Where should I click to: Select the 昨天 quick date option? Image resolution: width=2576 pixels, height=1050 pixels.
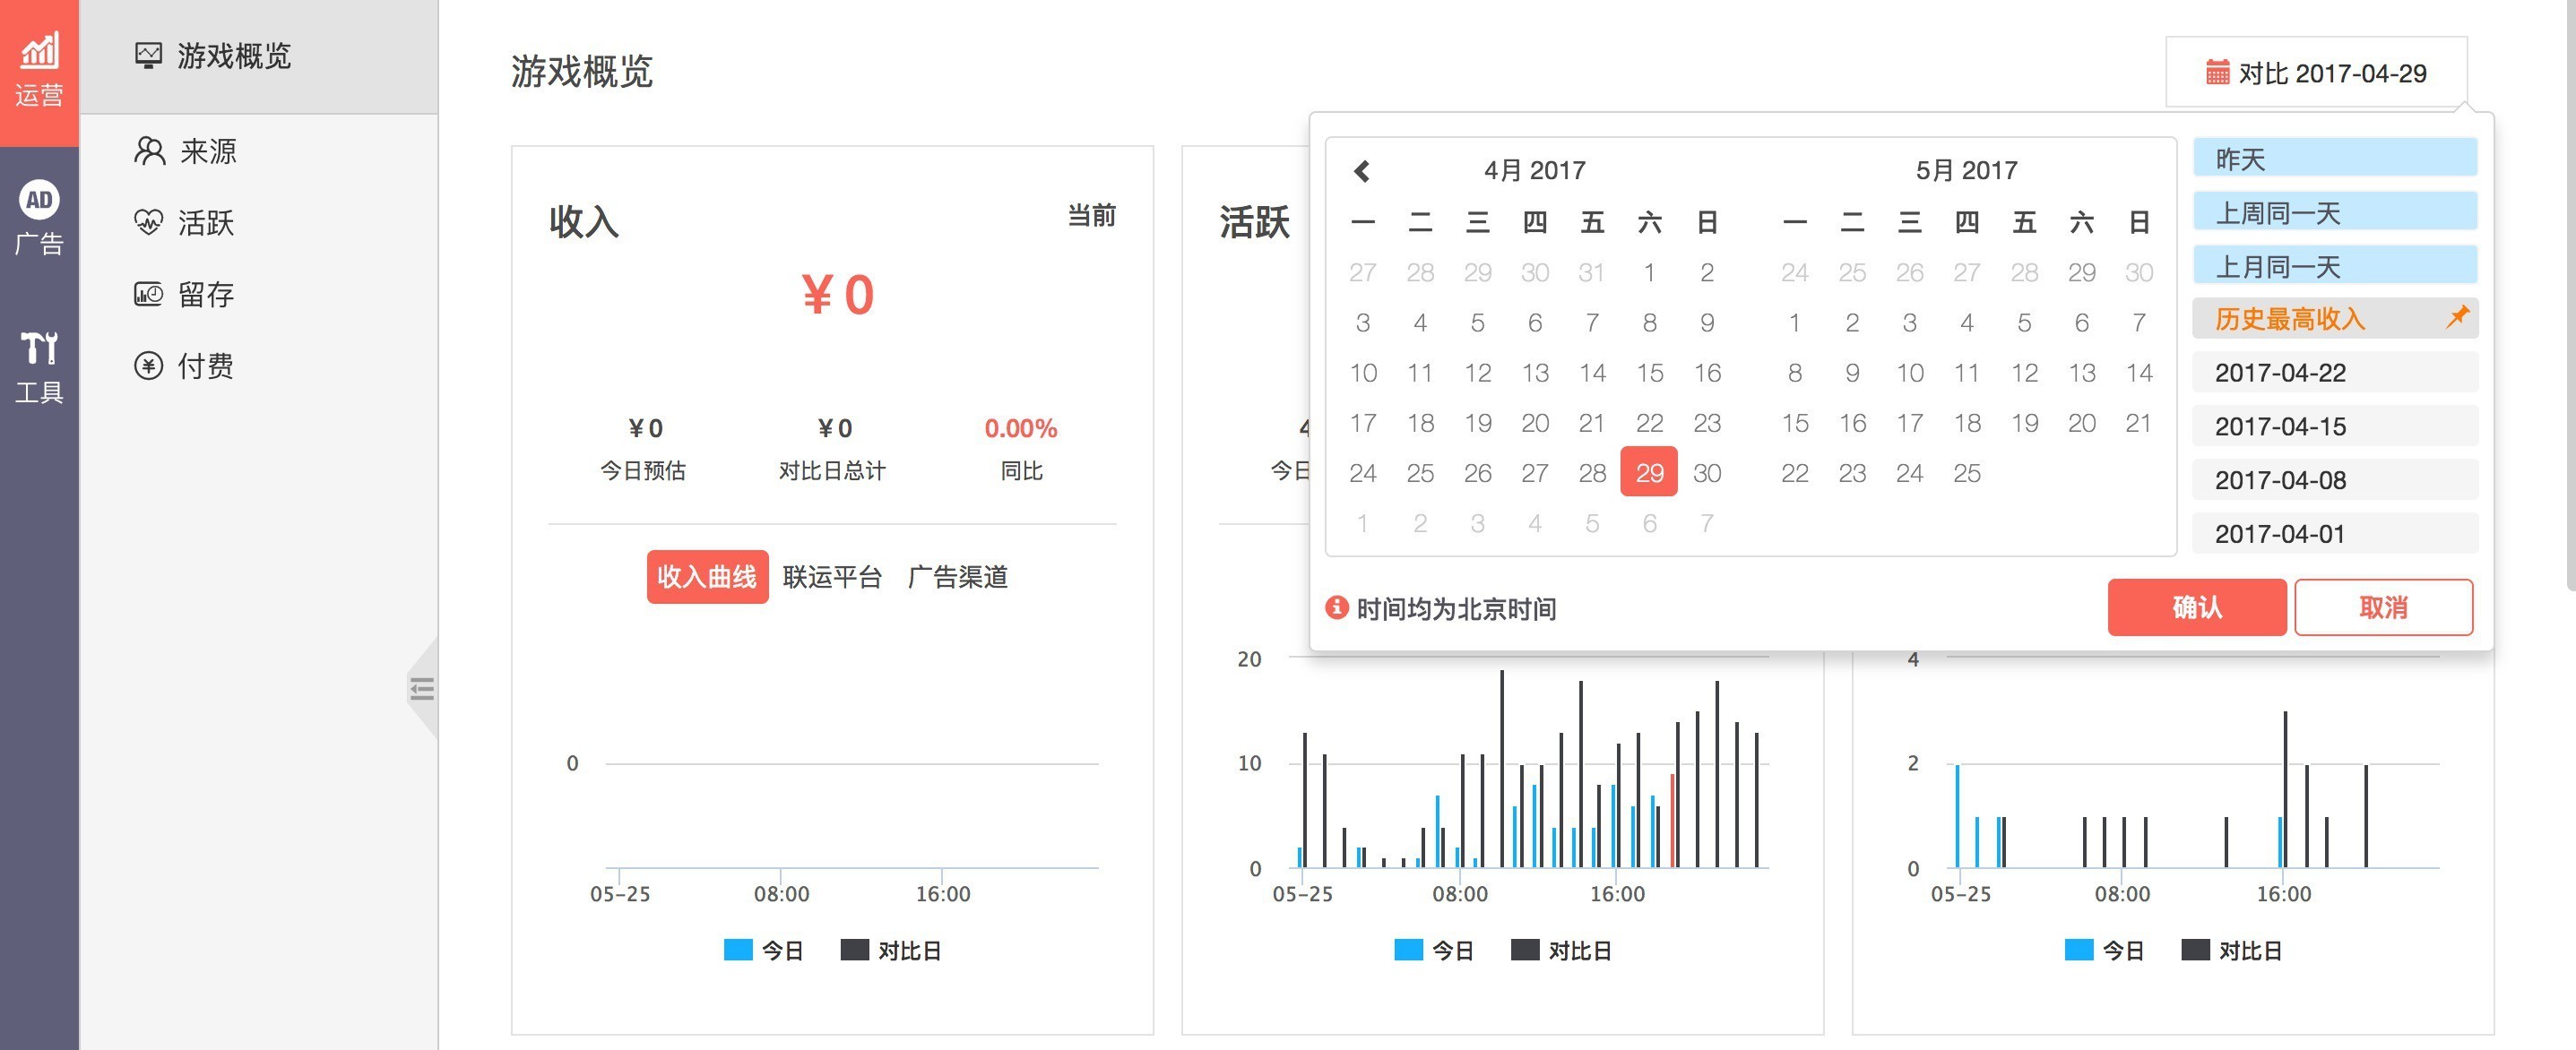tap(2334, 159)
